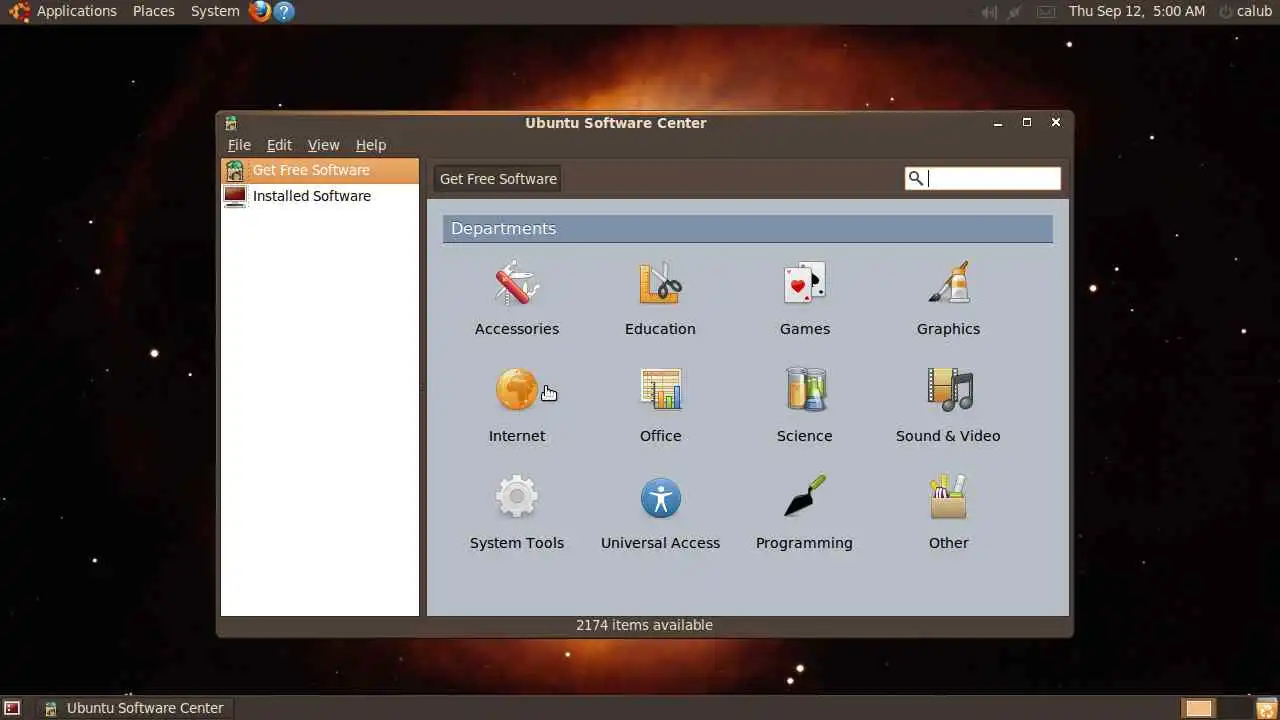Click the mail envelope indicator icon

click(x=1045, y=12)
